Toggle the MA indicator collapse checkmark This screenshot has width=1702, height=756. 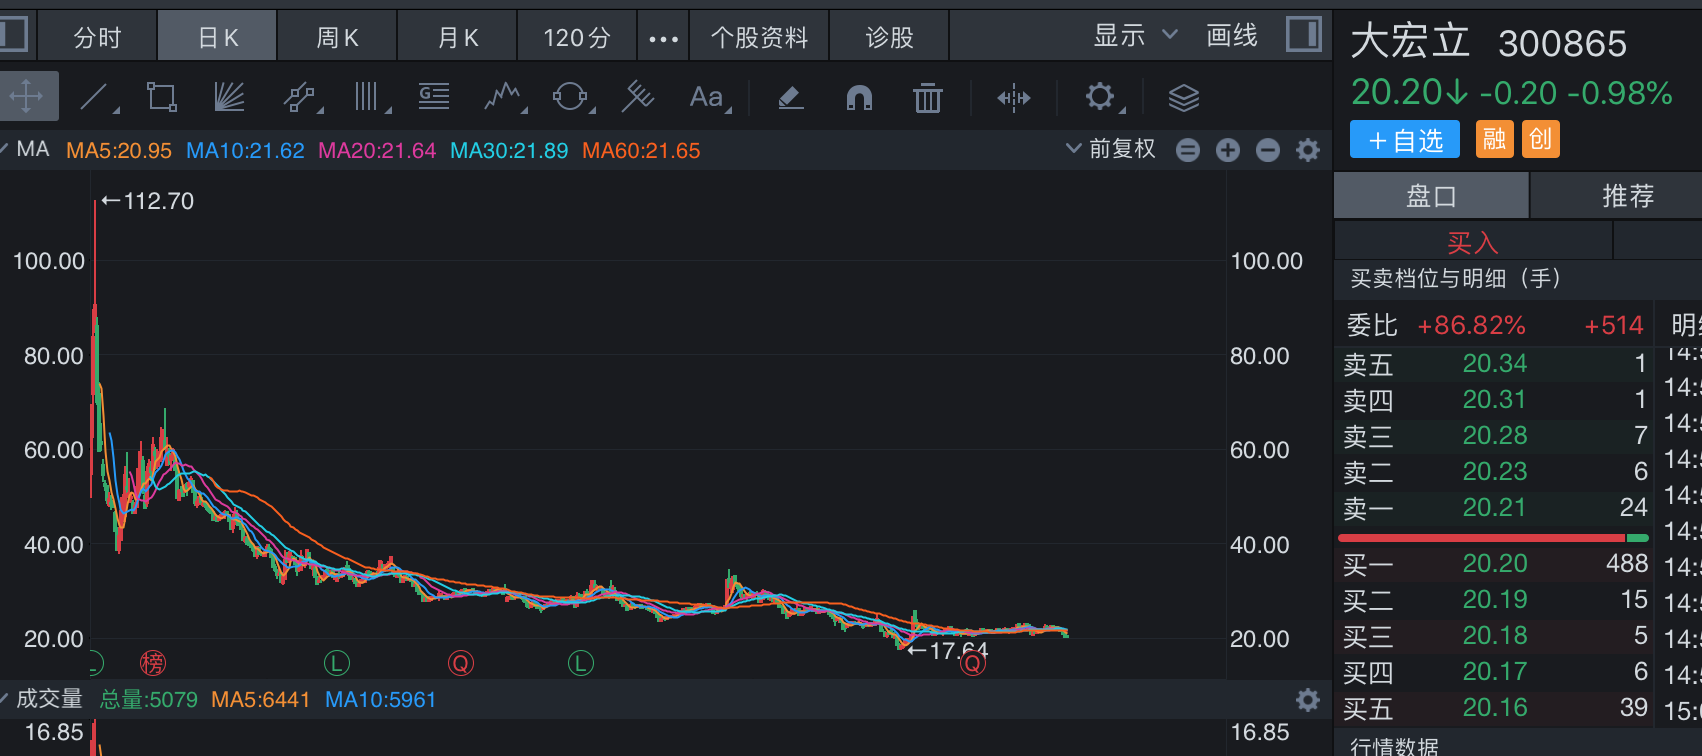(x=5, y=150)
